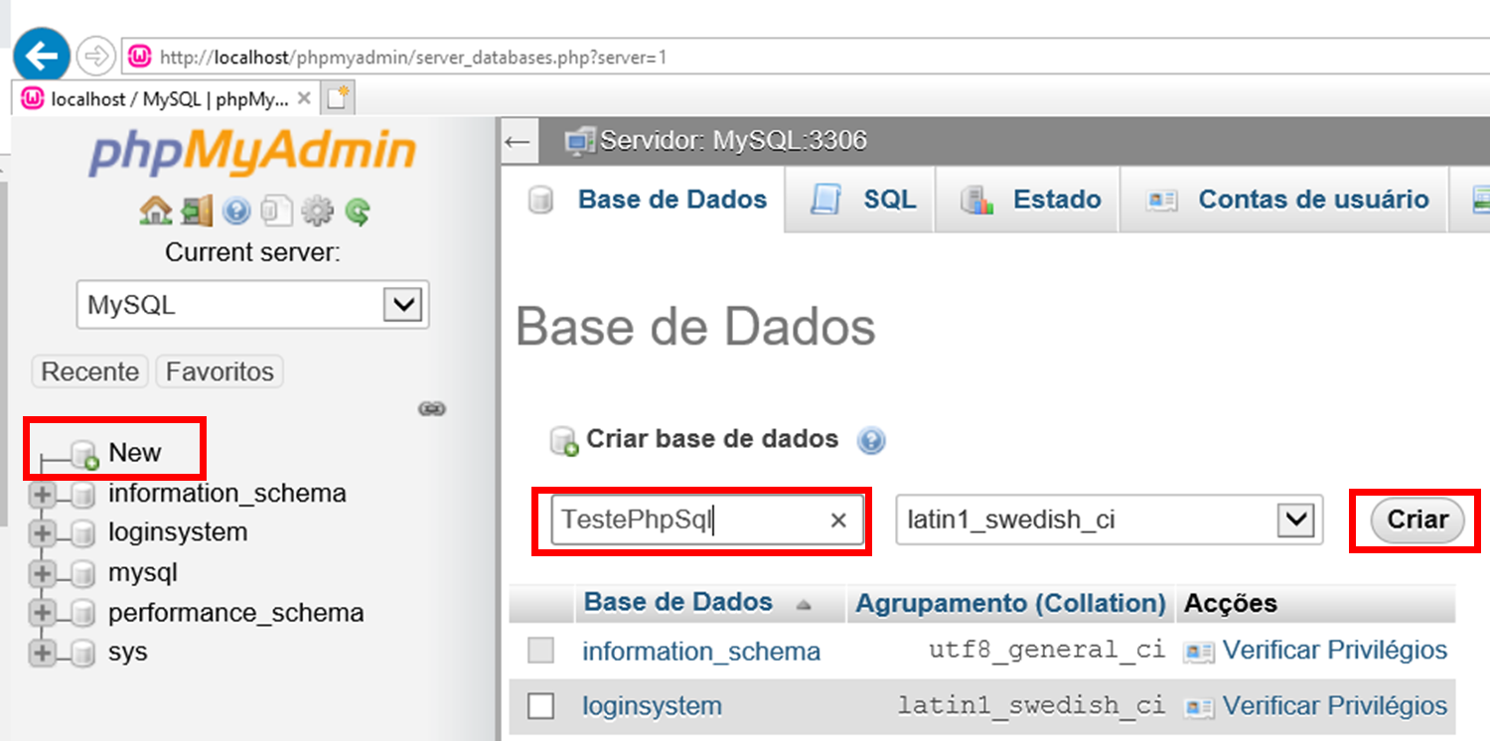The image size is (1490, 741).
Task: Click the database icon beside performance_schema in tree
Action: click(84, 613)
